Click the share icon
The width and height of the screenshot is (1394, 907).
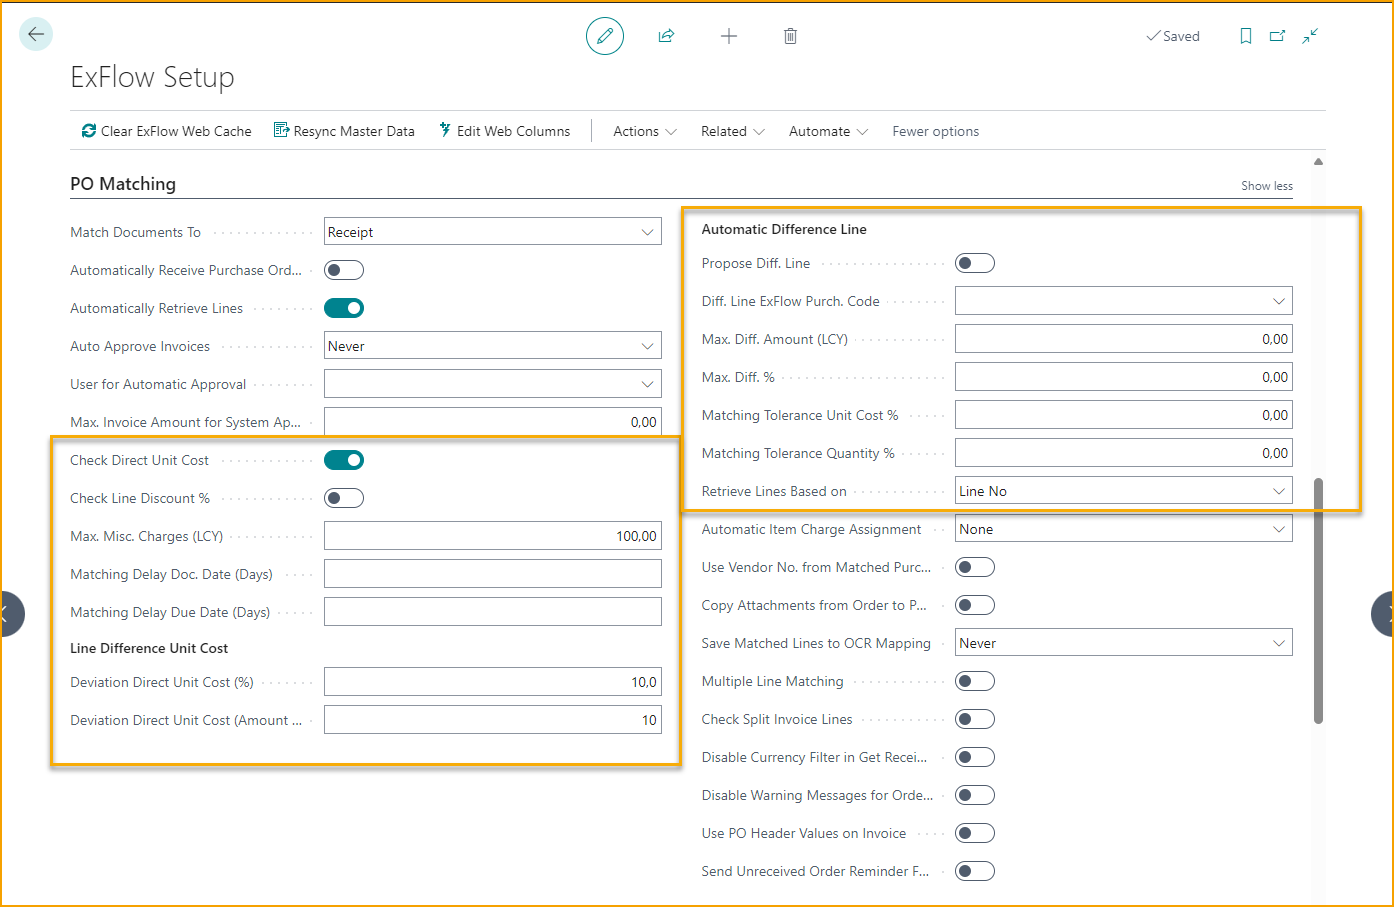(666, 36)
